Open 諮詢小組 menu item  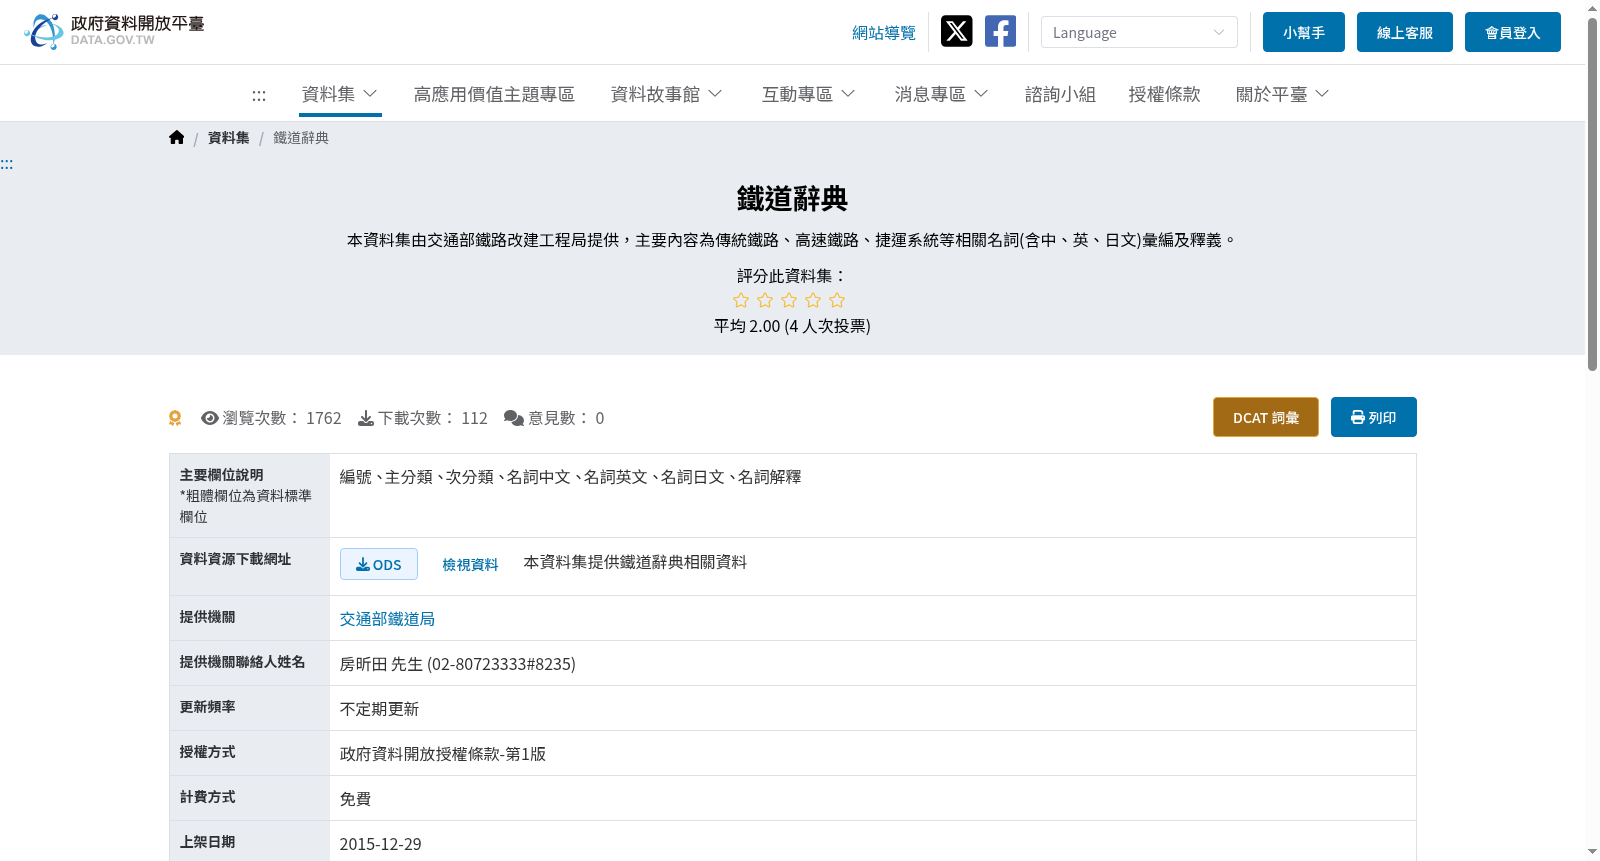(1060, 94)
